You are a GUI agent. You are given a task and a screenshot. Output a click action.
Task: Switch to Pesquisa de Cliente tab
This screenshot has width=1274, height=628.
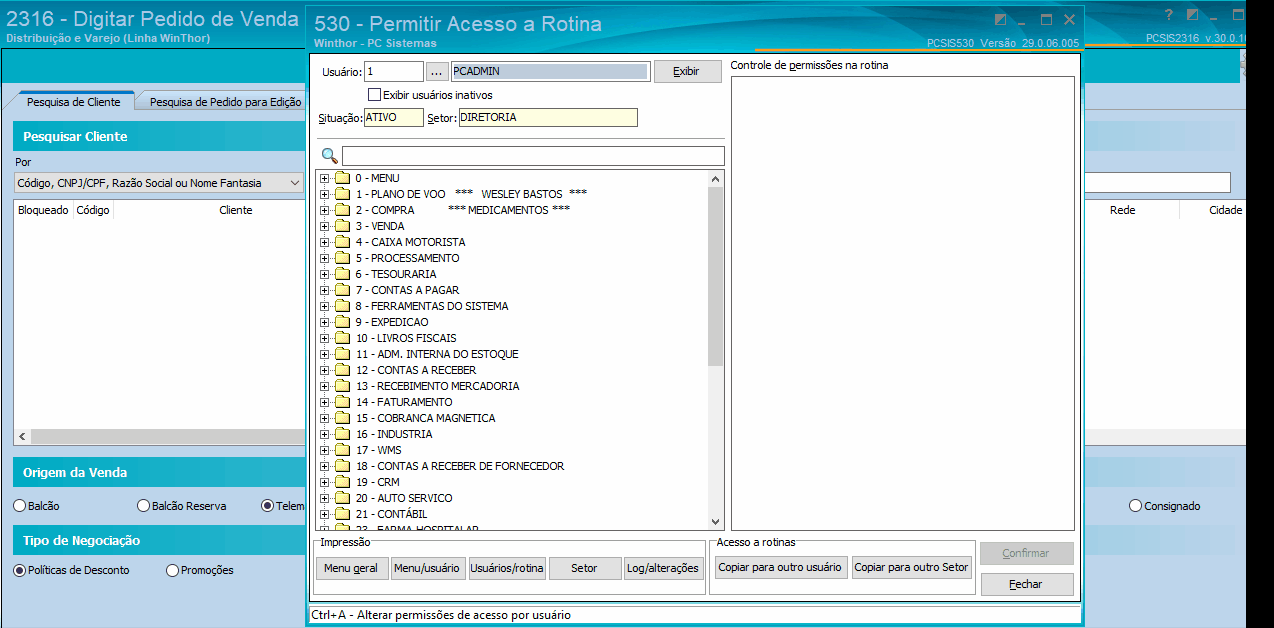tap(73, 102)
